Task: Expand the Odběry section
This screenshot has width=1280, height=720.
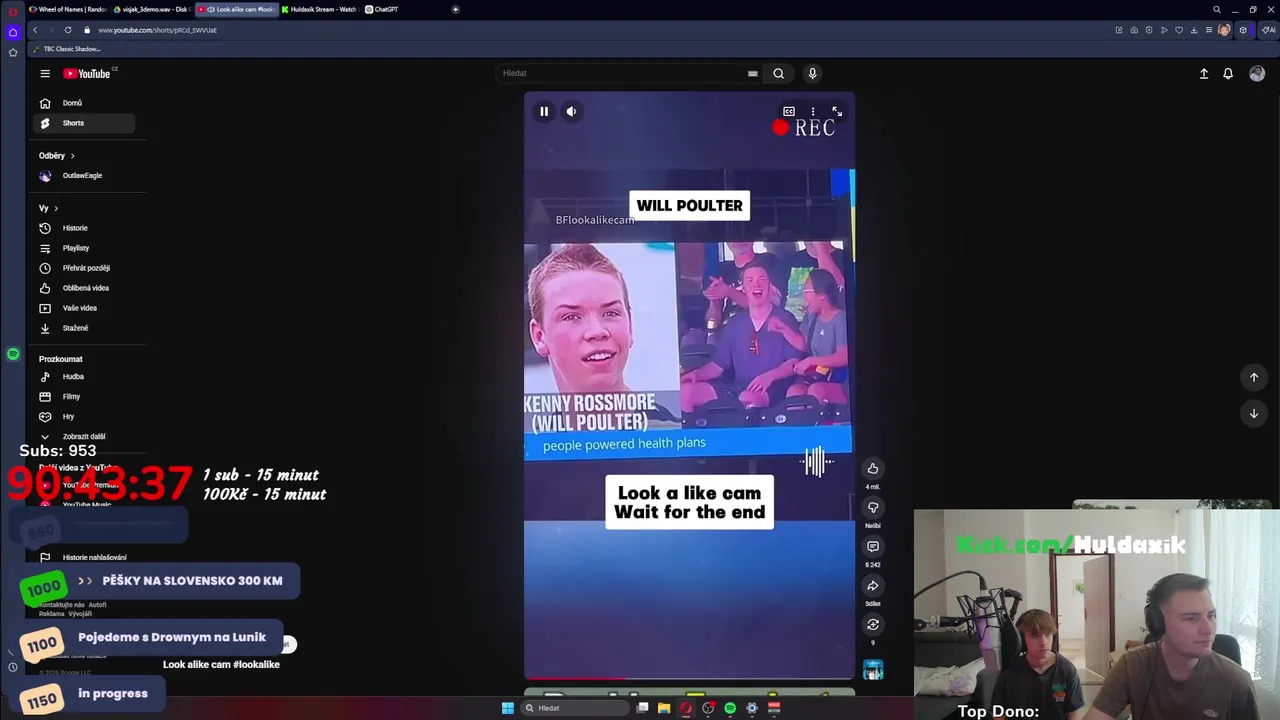Action: click(57, 156)
